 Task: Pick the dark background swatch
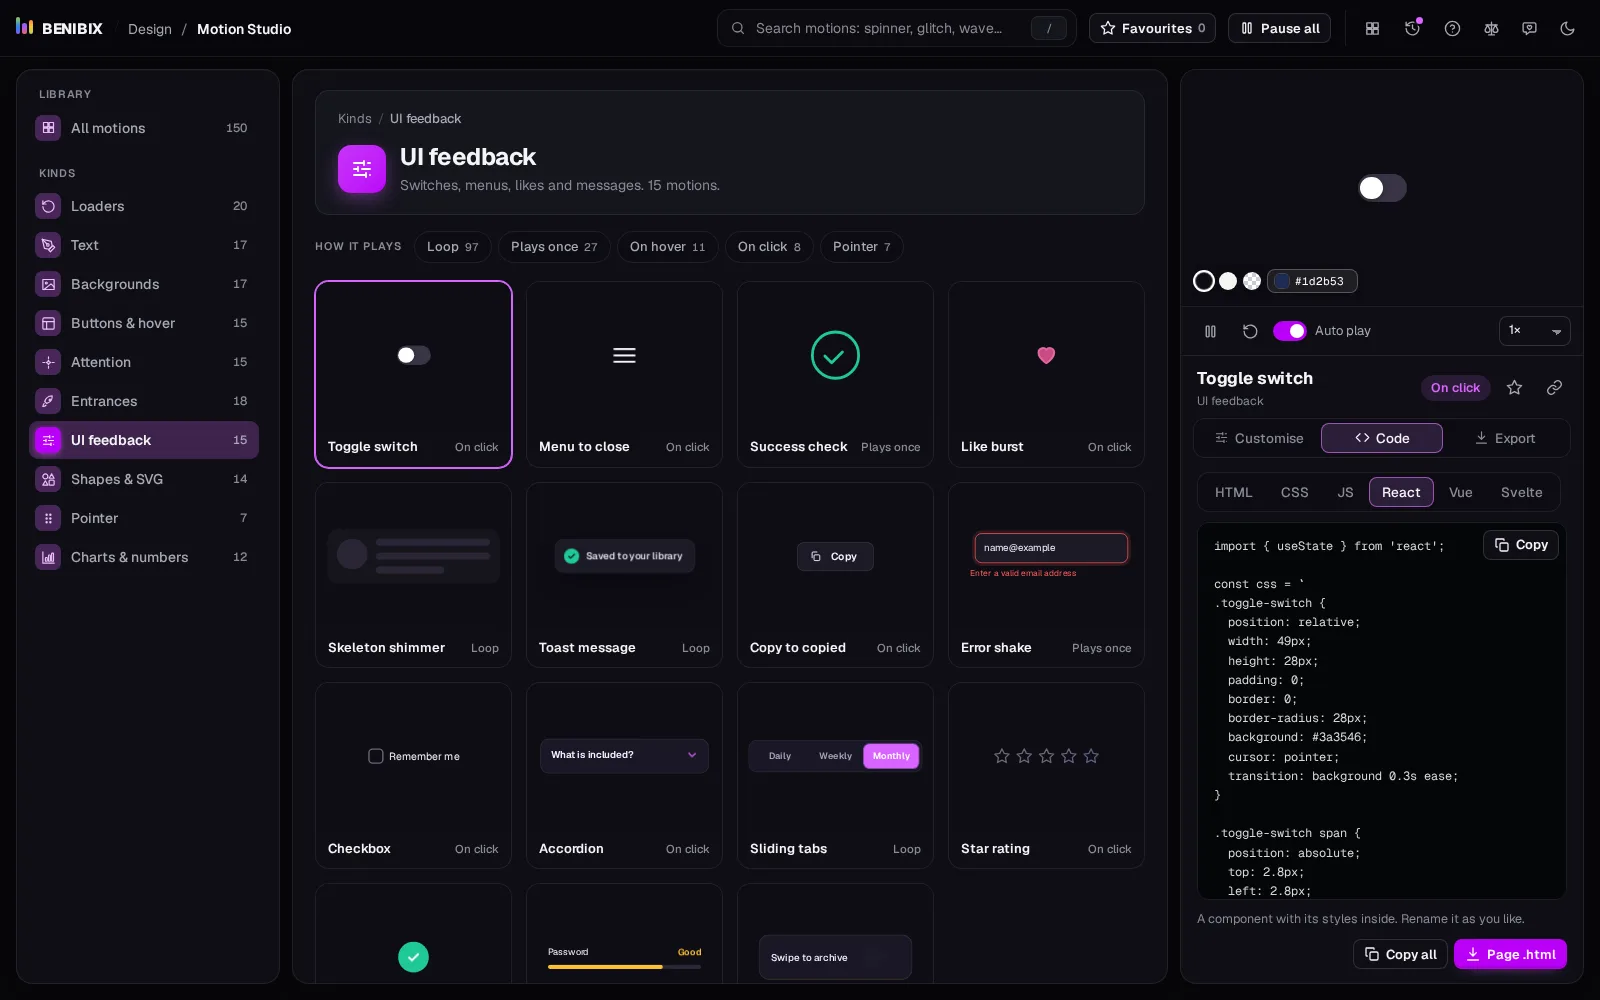(1204, 281)
